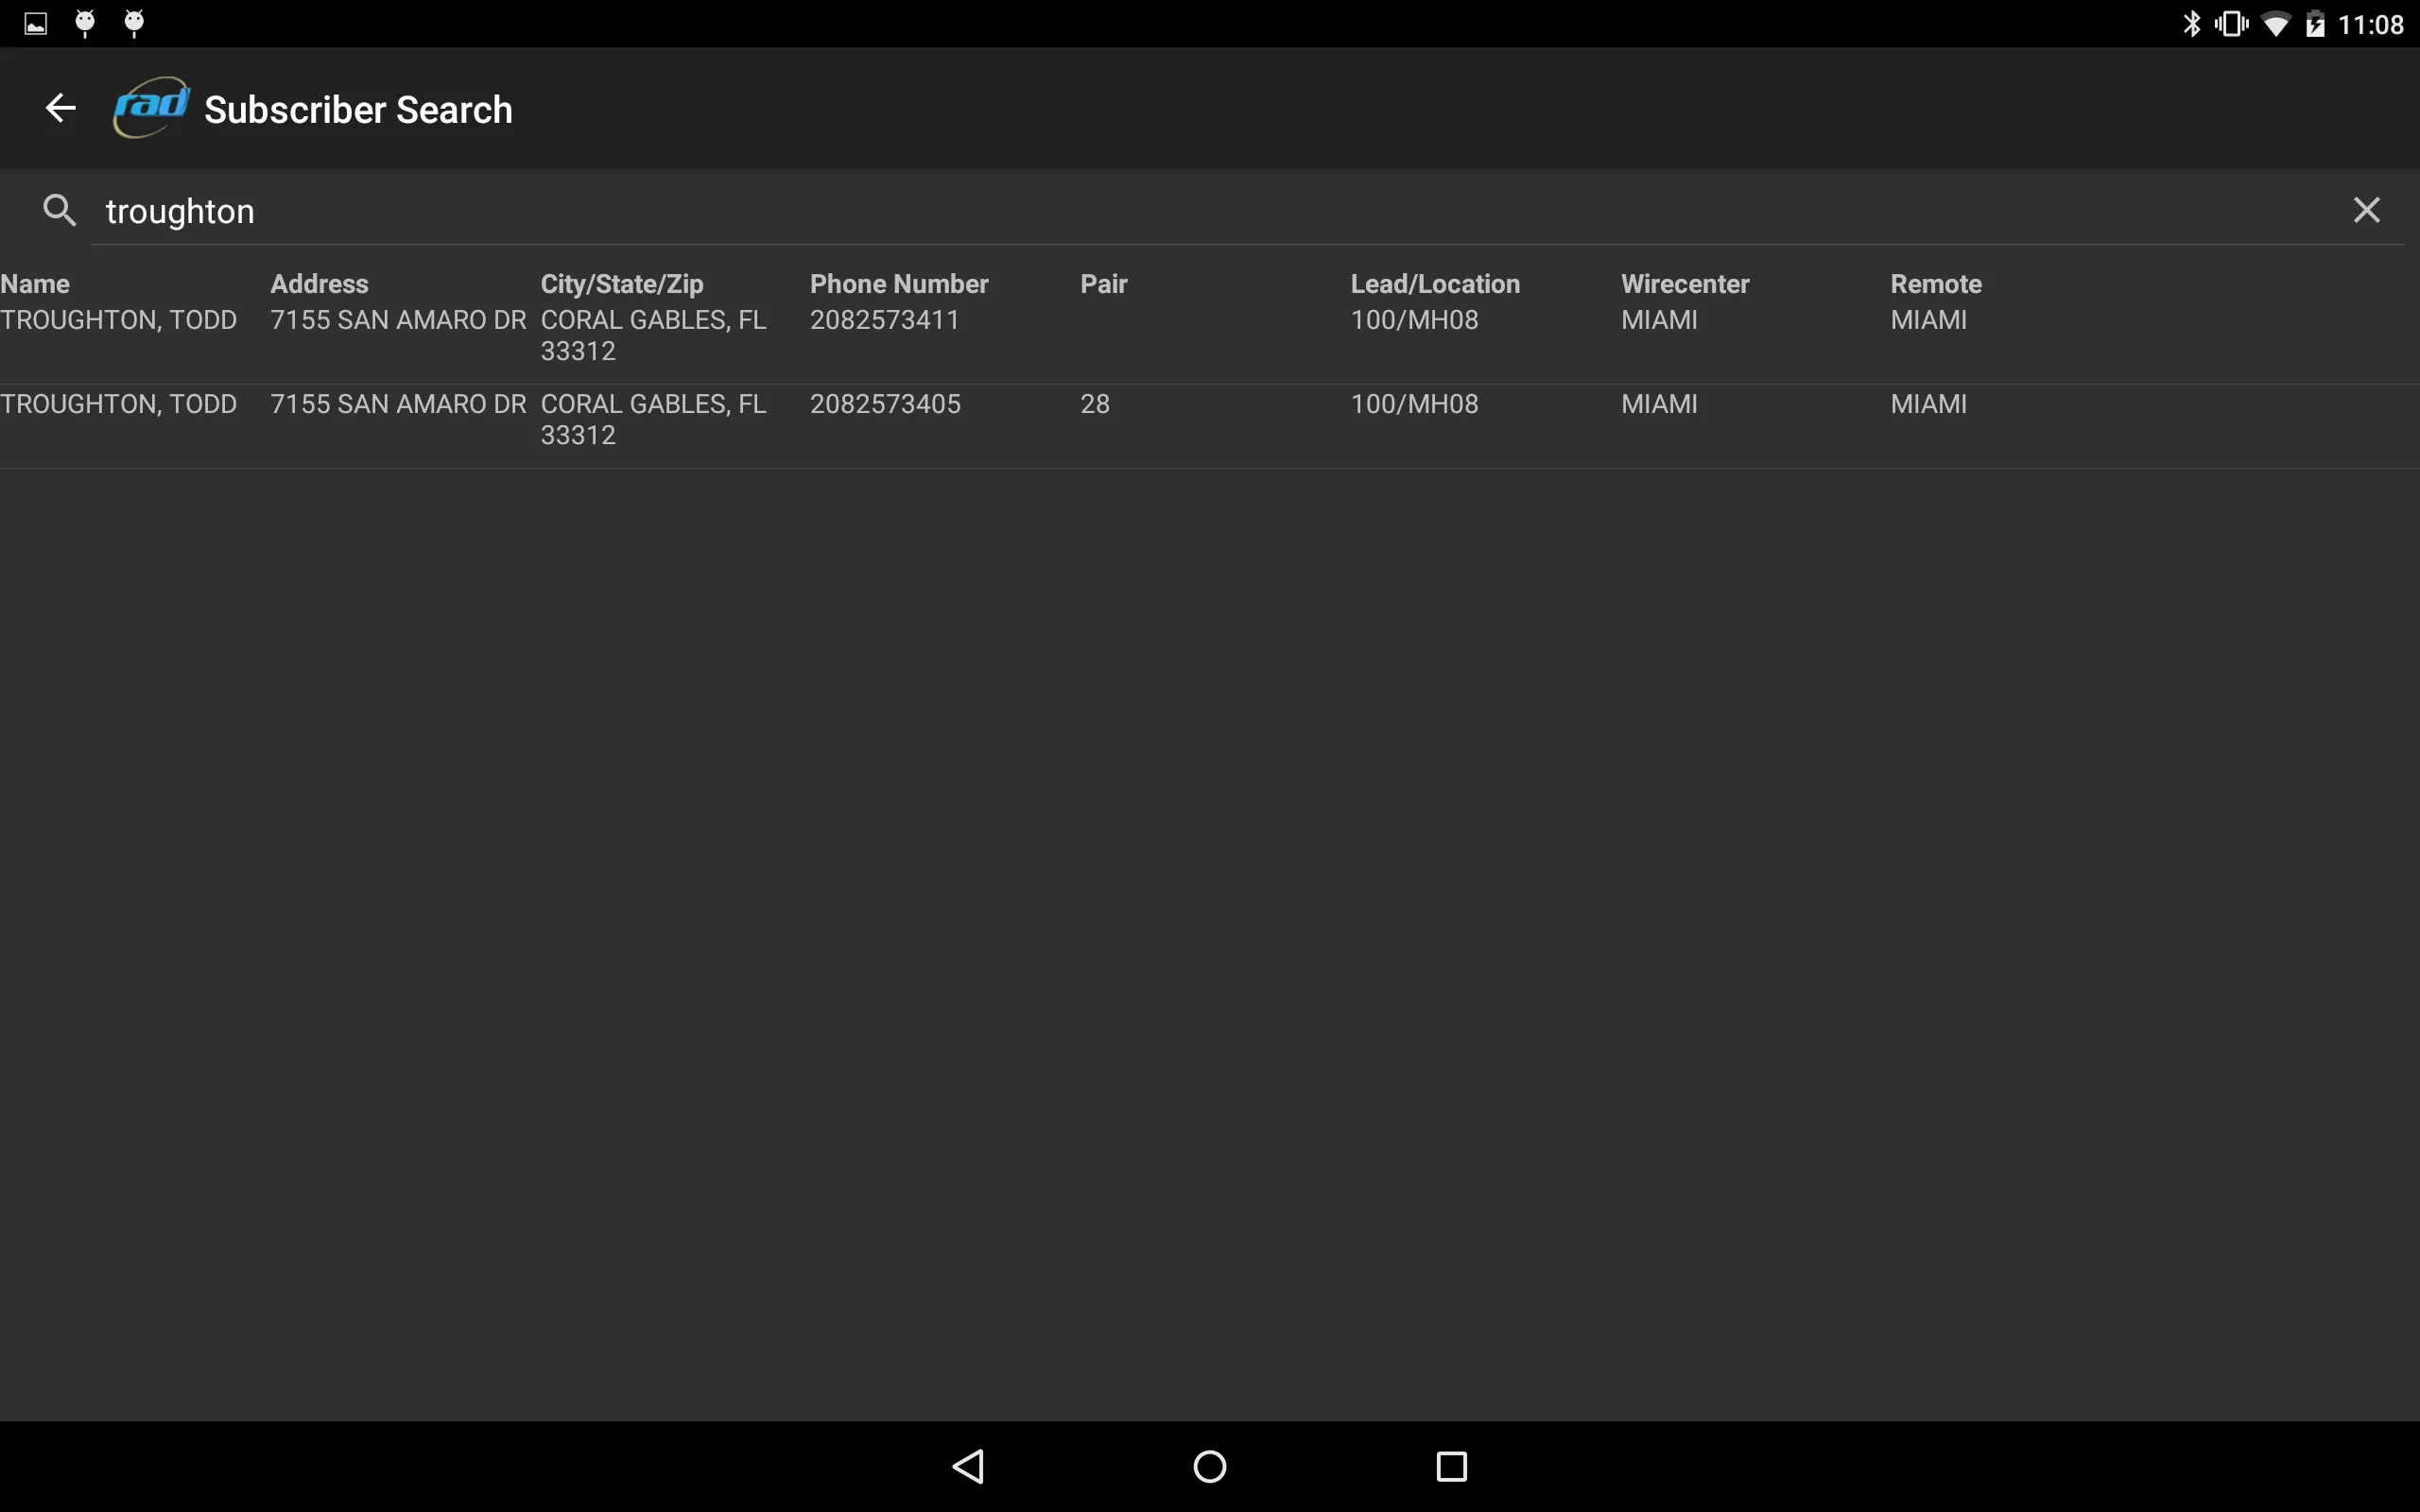Tap Lead/Location 100/MH08 in first row
Image resolution: width=2420 pixels, height=1512 pixels.
coord(1414,320)
